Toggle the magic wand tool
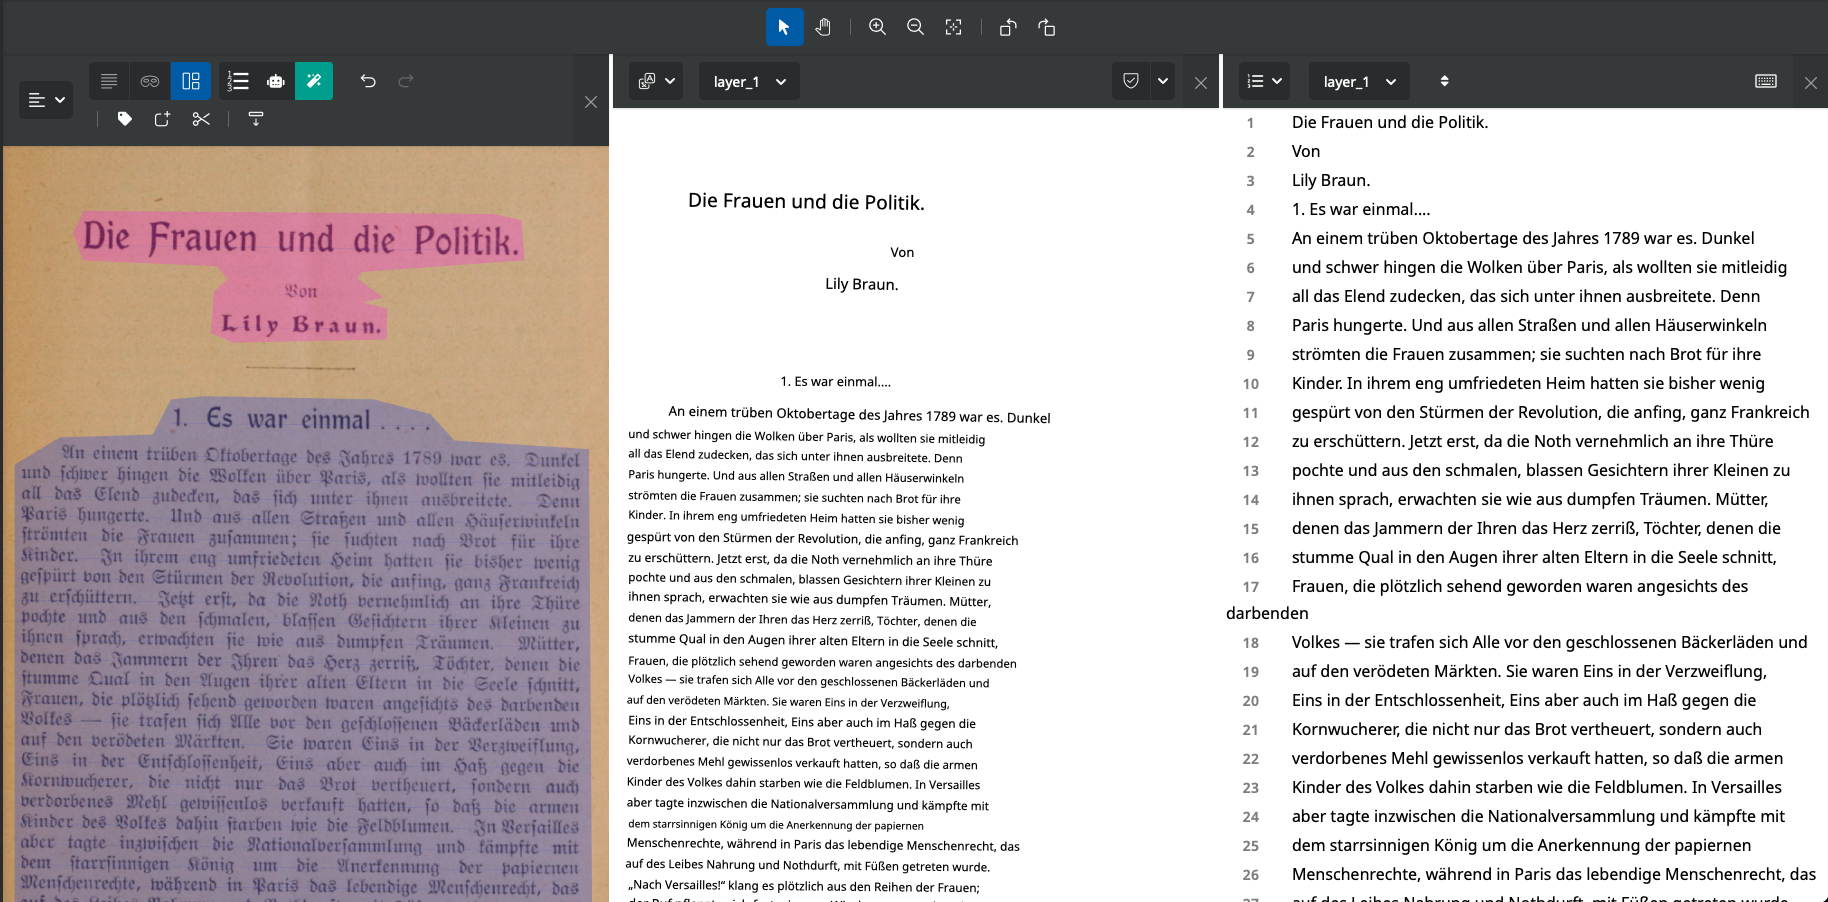1828x902 pixels. pyautogui.click(x=314, y=81)
